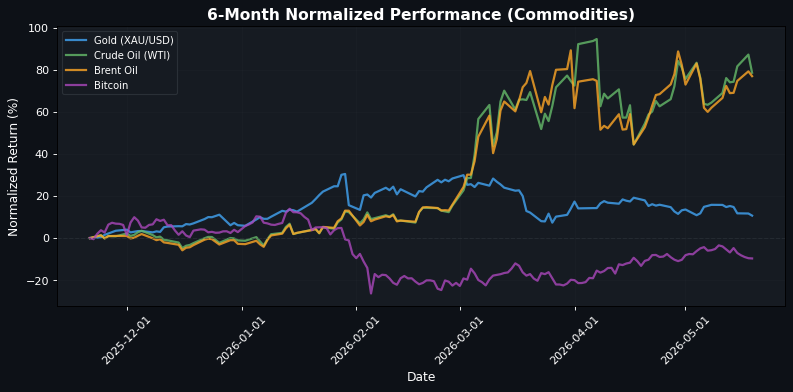Click the green Crude Oil peak near 95%
This screenshot has width=793, height=392.
(597, 39)
